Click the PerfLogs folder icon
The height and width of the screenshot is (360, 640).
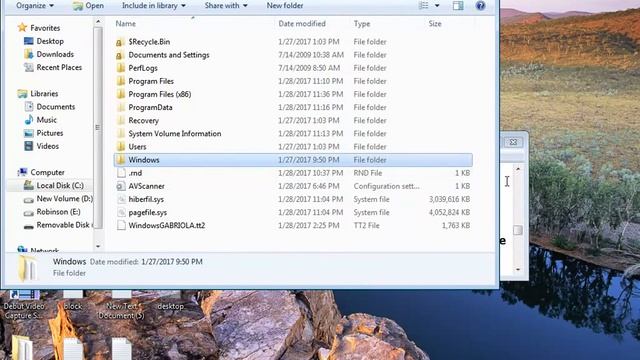pyautogui.click(x=120, y=68)
